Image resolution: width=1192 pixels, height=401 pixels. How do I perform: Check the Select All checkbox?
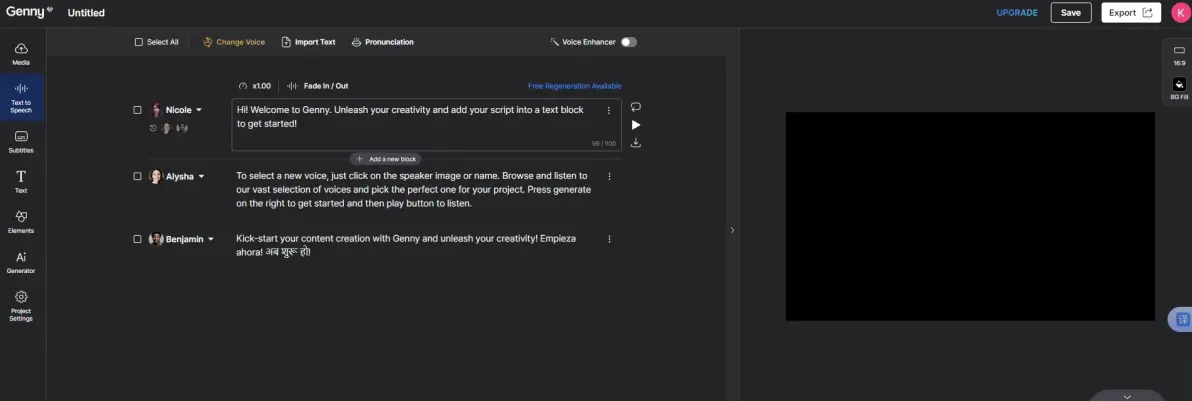pyautogui.click(x=139, y=42)
